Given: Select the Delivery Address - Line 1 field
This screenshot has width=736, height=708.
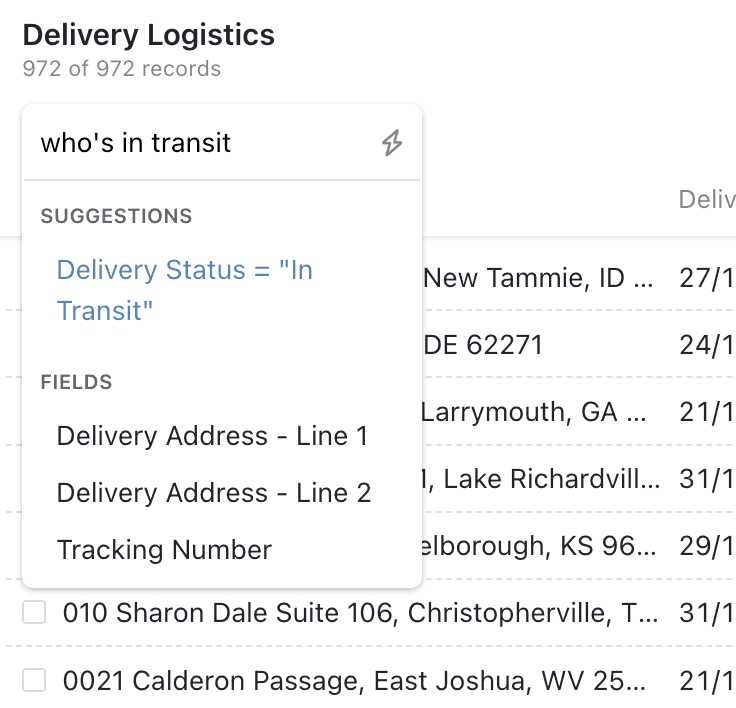Looking at the screenshot, I should click(213, 436).
